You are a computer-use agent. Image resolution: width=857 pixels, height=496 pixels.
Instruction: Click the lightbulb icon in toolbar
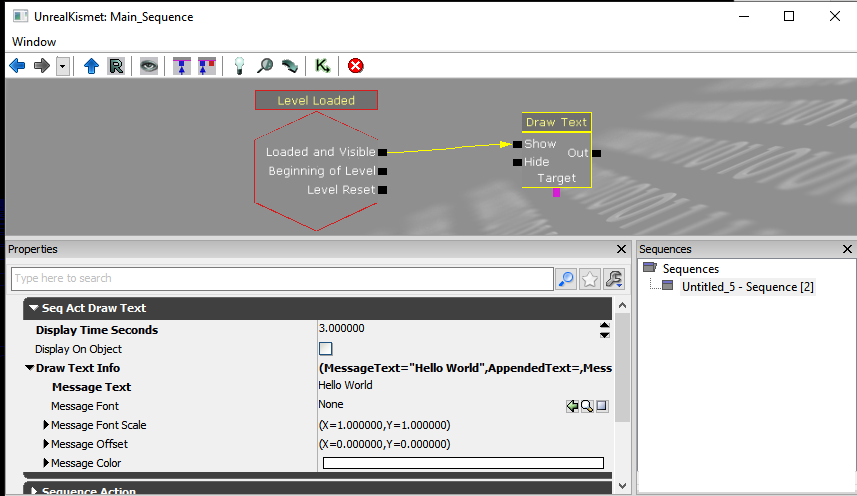[239, 66]
